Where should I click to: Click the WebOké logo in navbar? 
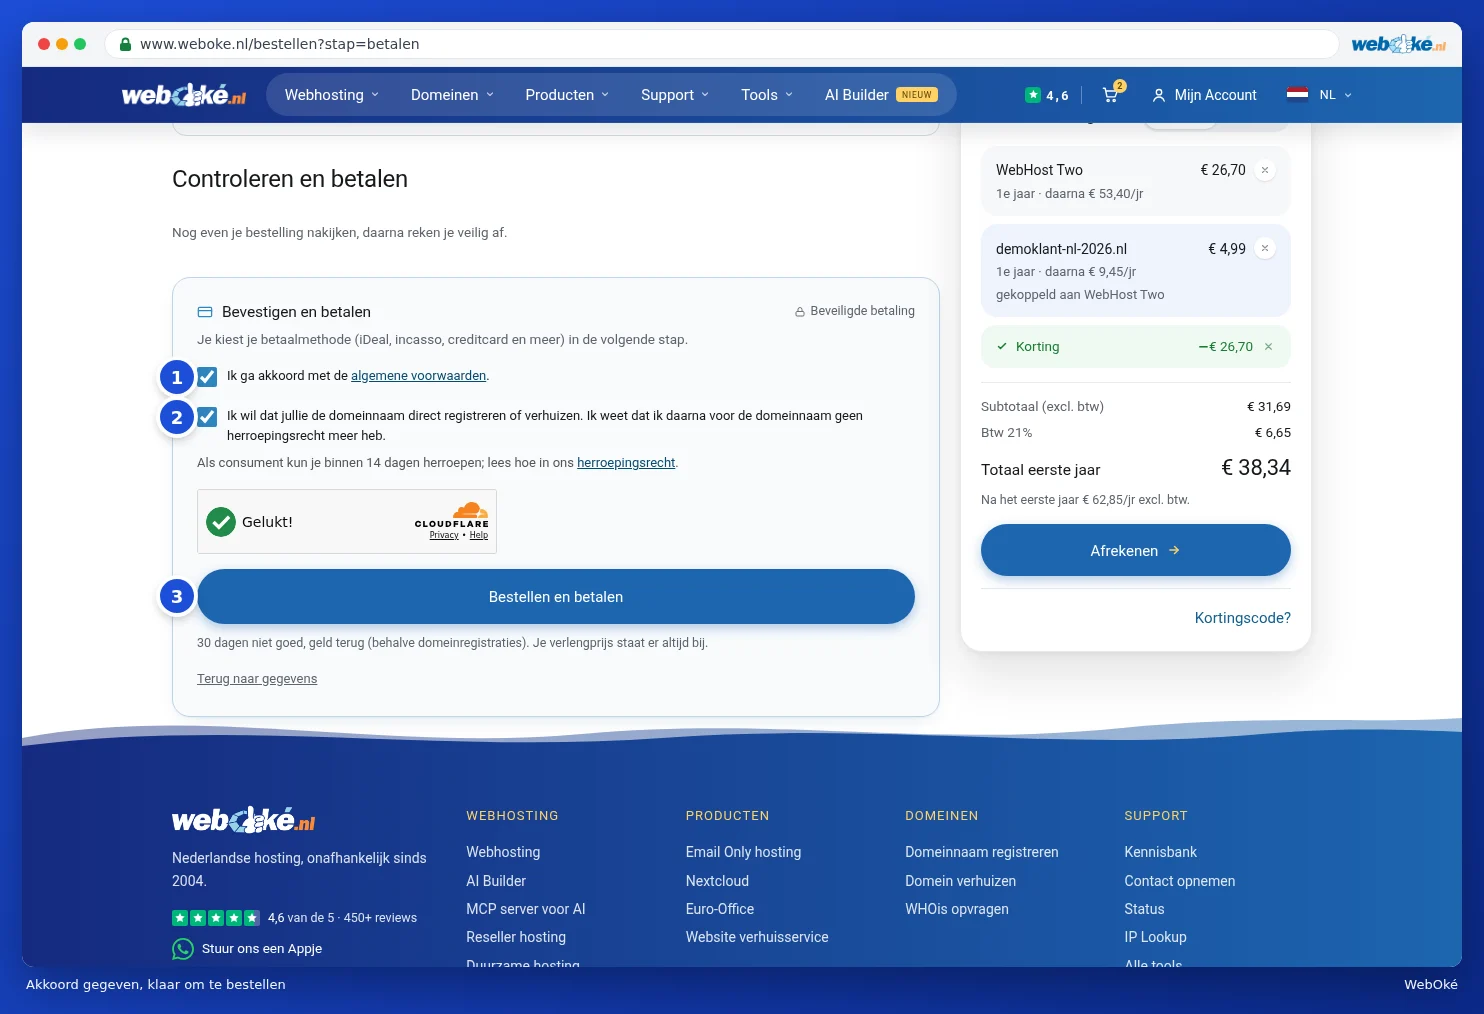184,95
